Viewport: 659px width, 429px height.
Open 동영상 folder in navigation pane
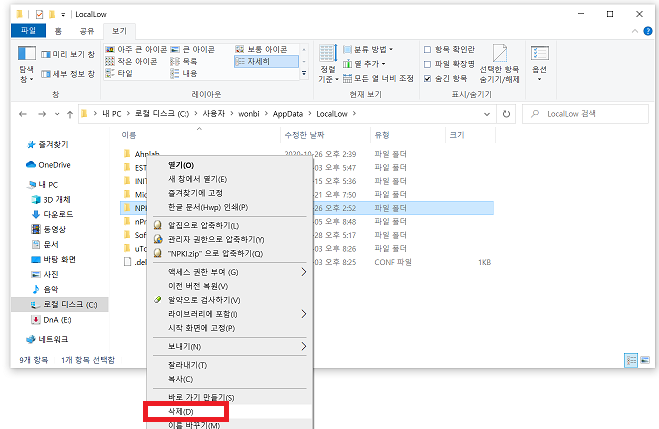coord(49,229)
